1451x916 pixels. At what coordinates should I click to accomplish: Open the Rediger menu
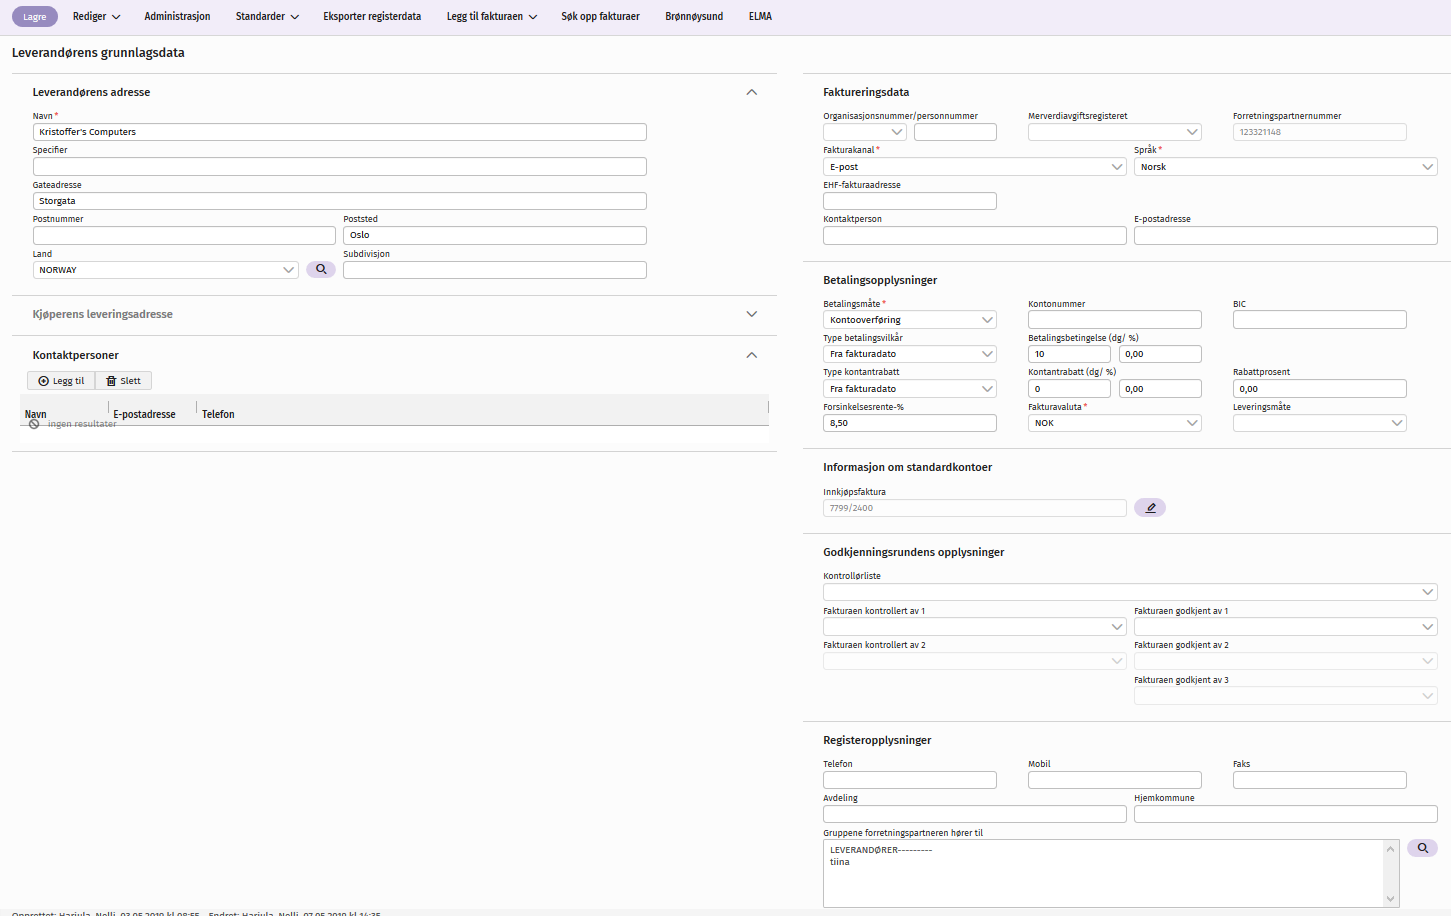[x=96, y=17]
